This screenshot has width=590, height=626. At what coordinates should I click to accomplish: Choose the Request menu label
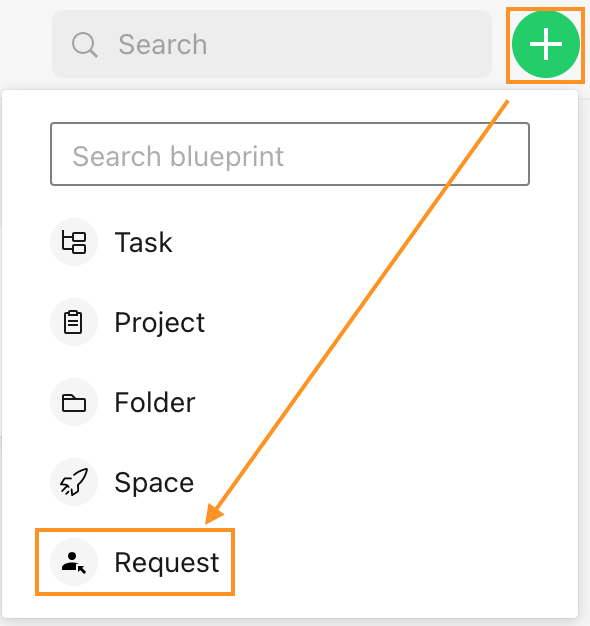[167, 563]
